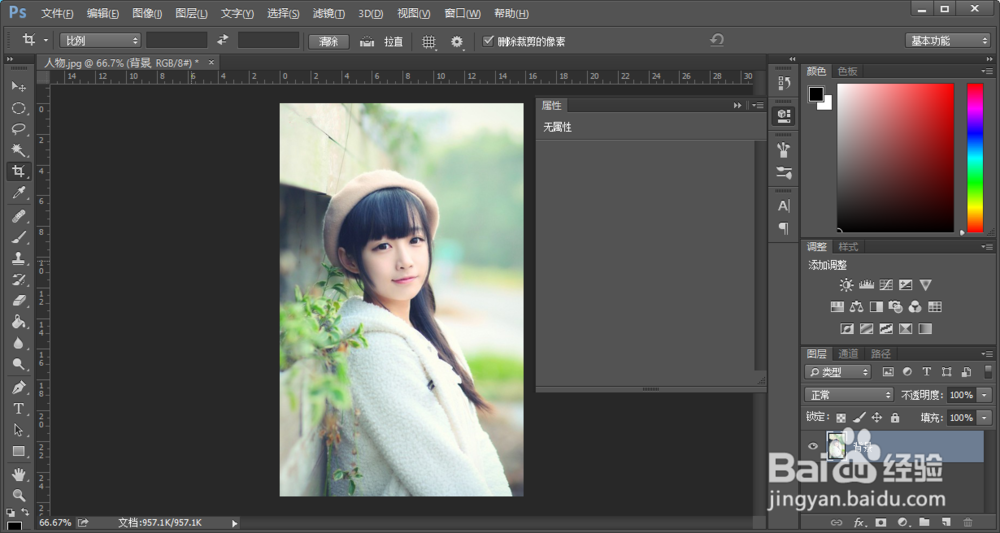The height and width of the screenshot is (533, 1000).
Task: Toggle Delete Cropped Pixels checkbox
Action: coord(489,41)
